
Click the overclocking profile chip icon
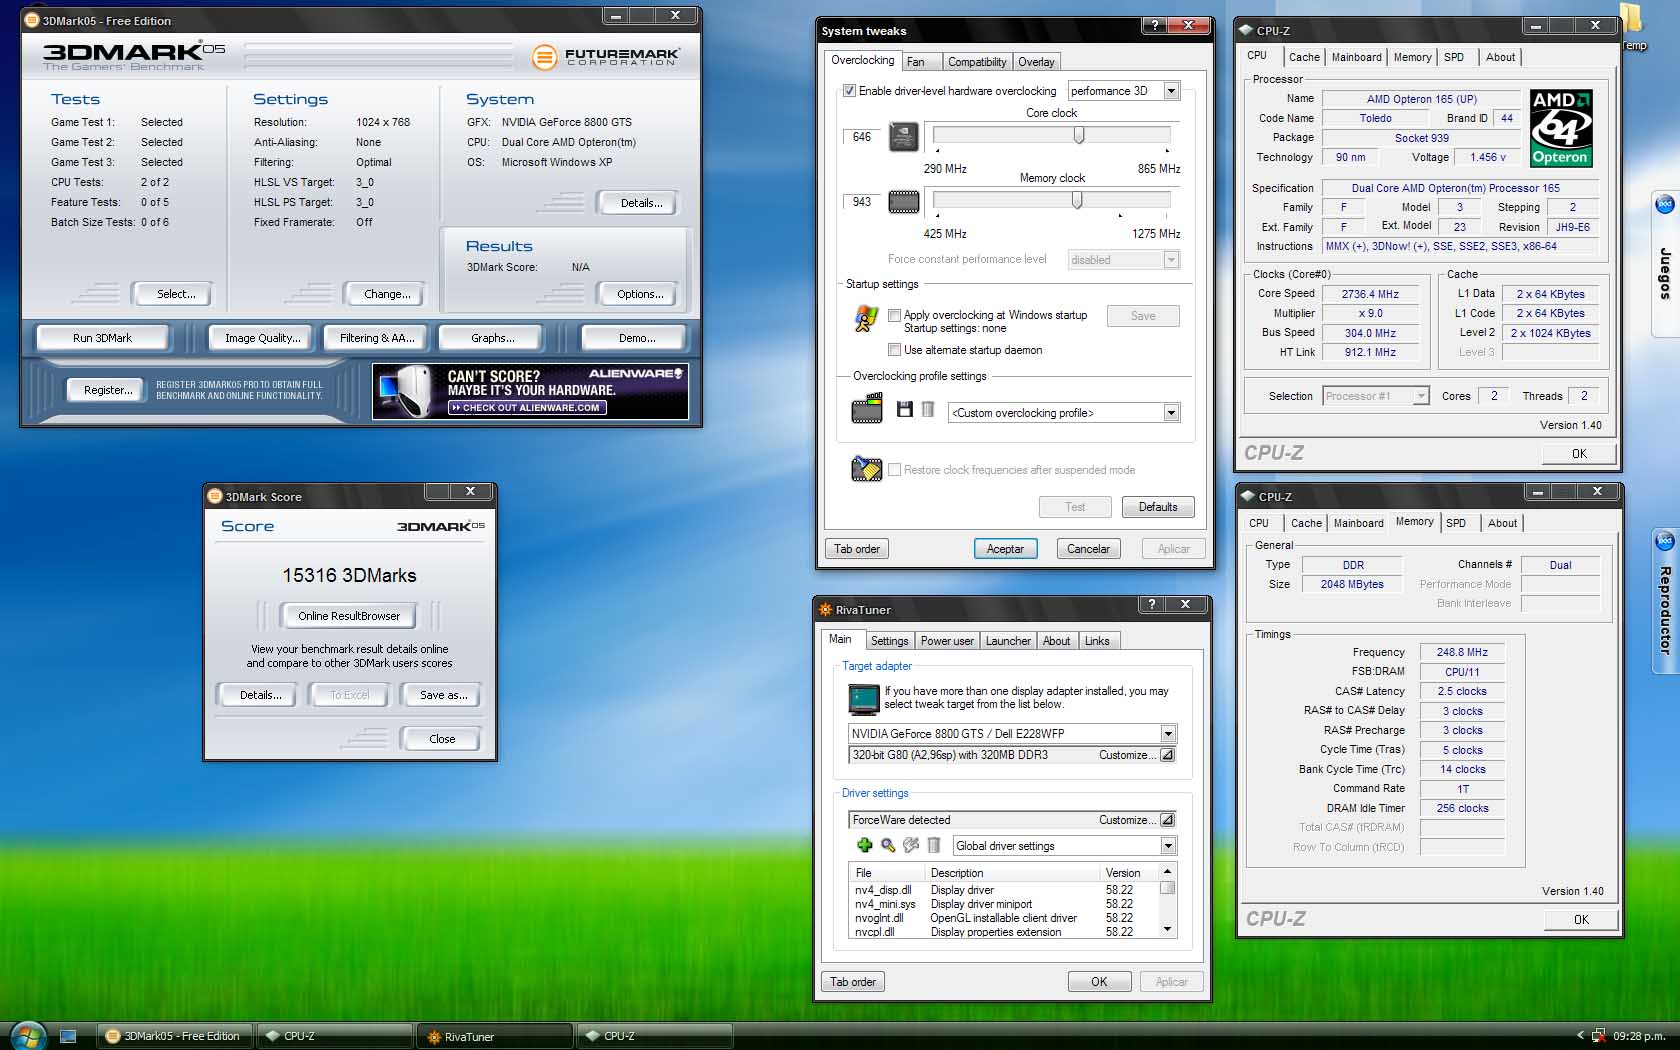pos(866,410)
